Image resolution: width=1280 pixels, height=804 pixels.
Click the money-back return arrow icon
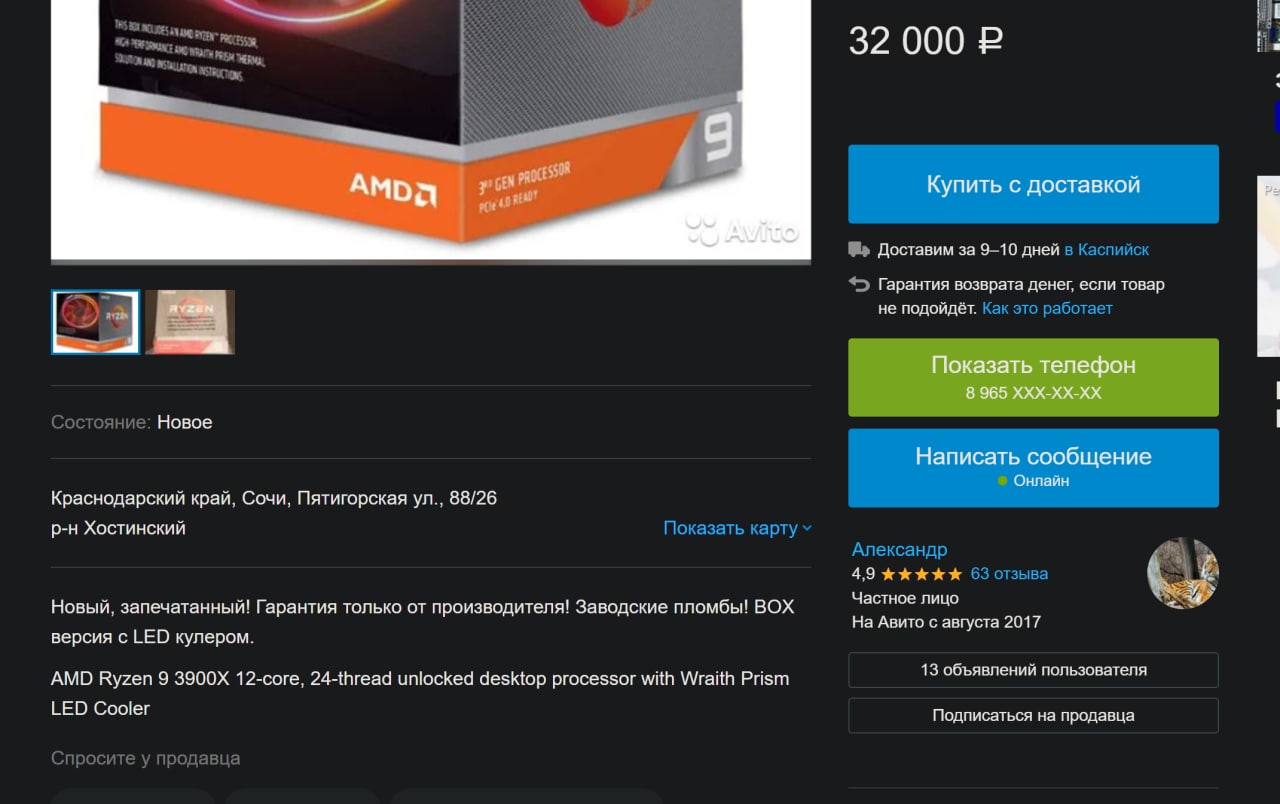[858, 284]
